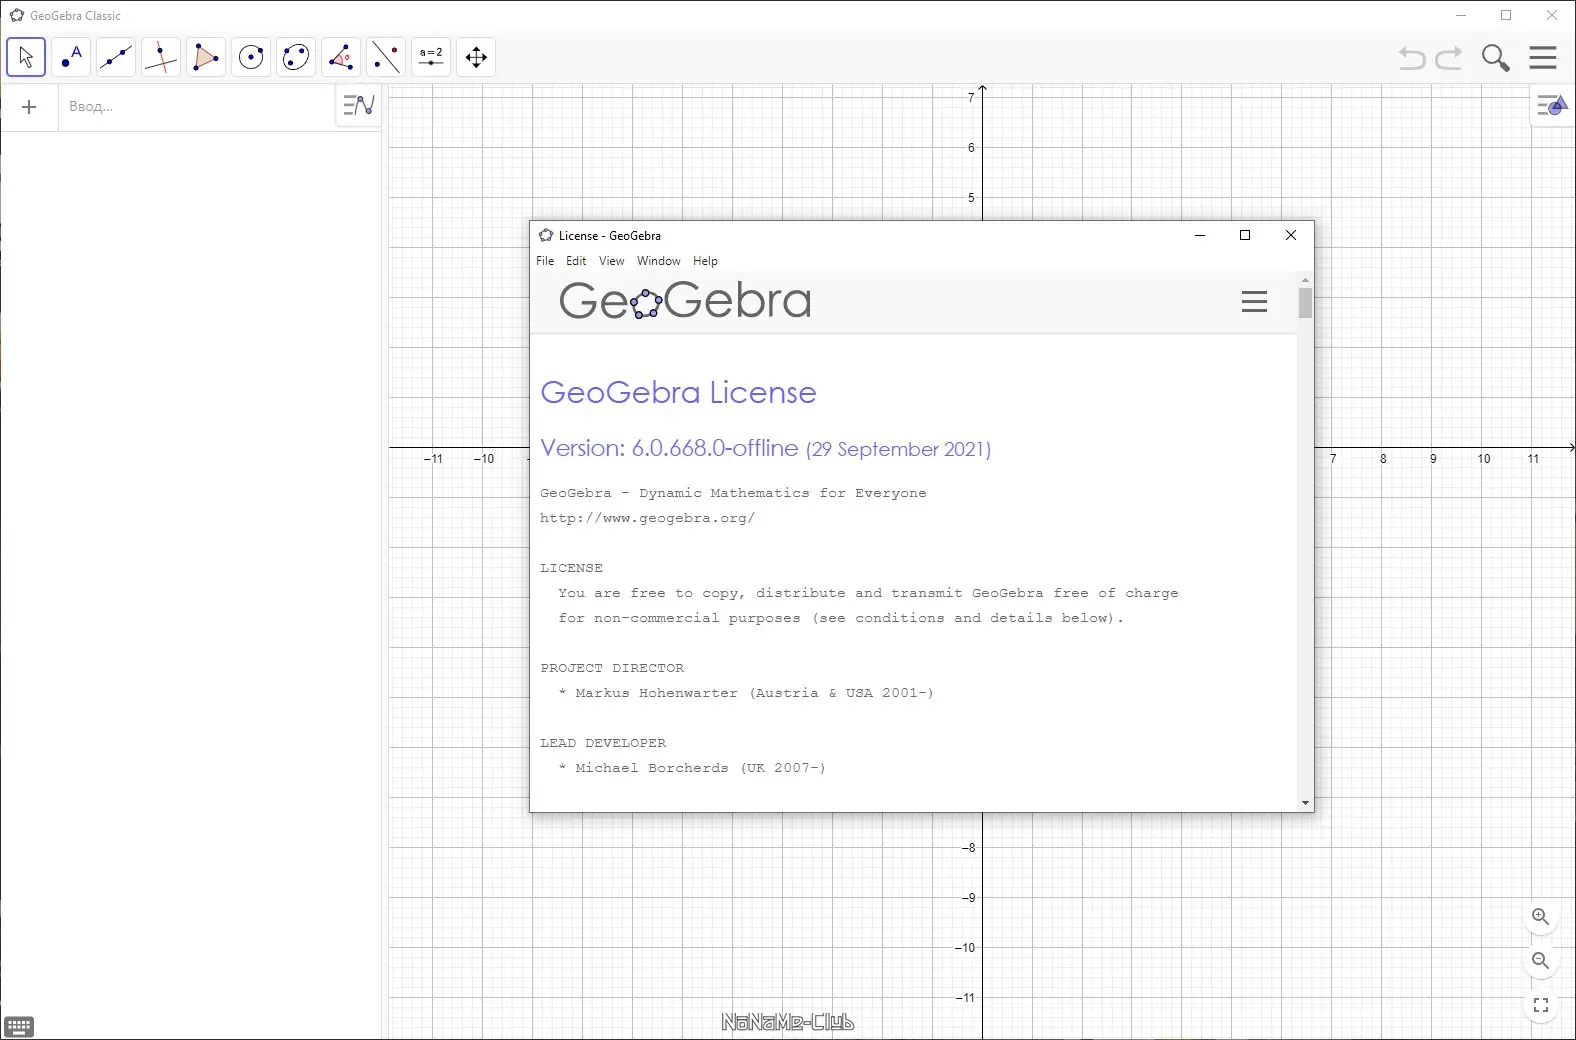The height and width of the screenshot is (1040, 1576).
Task: Enter fullscreen graphics view
Action: tap(1541, 1005)
